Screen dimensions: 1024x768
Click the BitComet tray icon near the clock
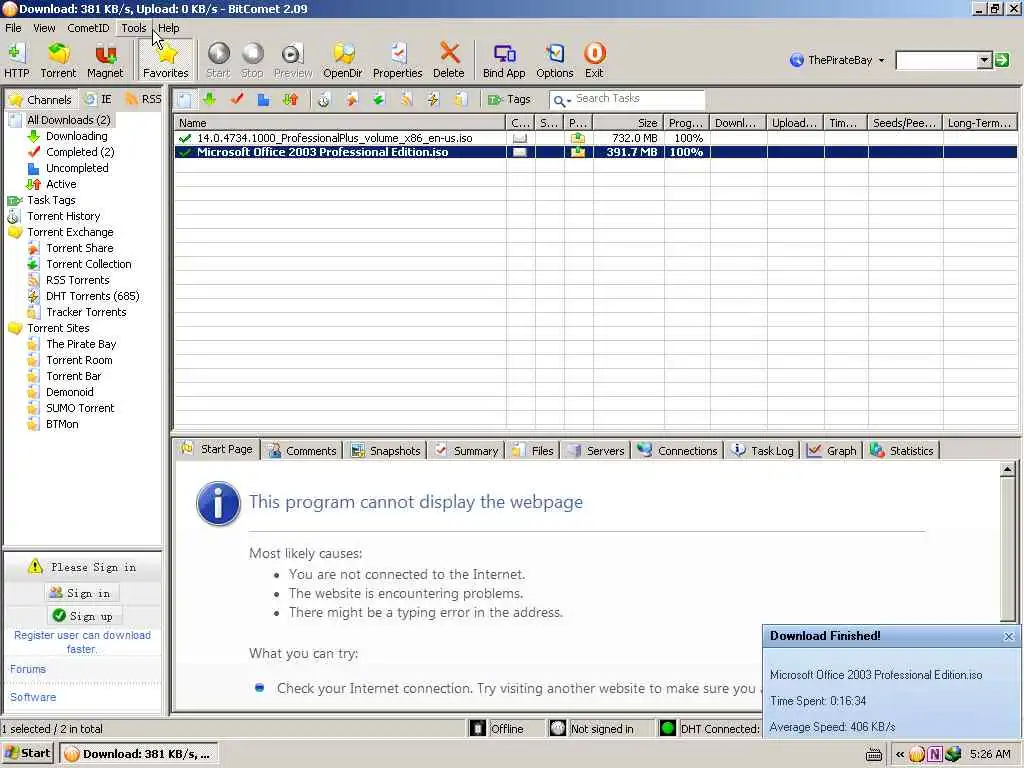[x=917, y=754]
